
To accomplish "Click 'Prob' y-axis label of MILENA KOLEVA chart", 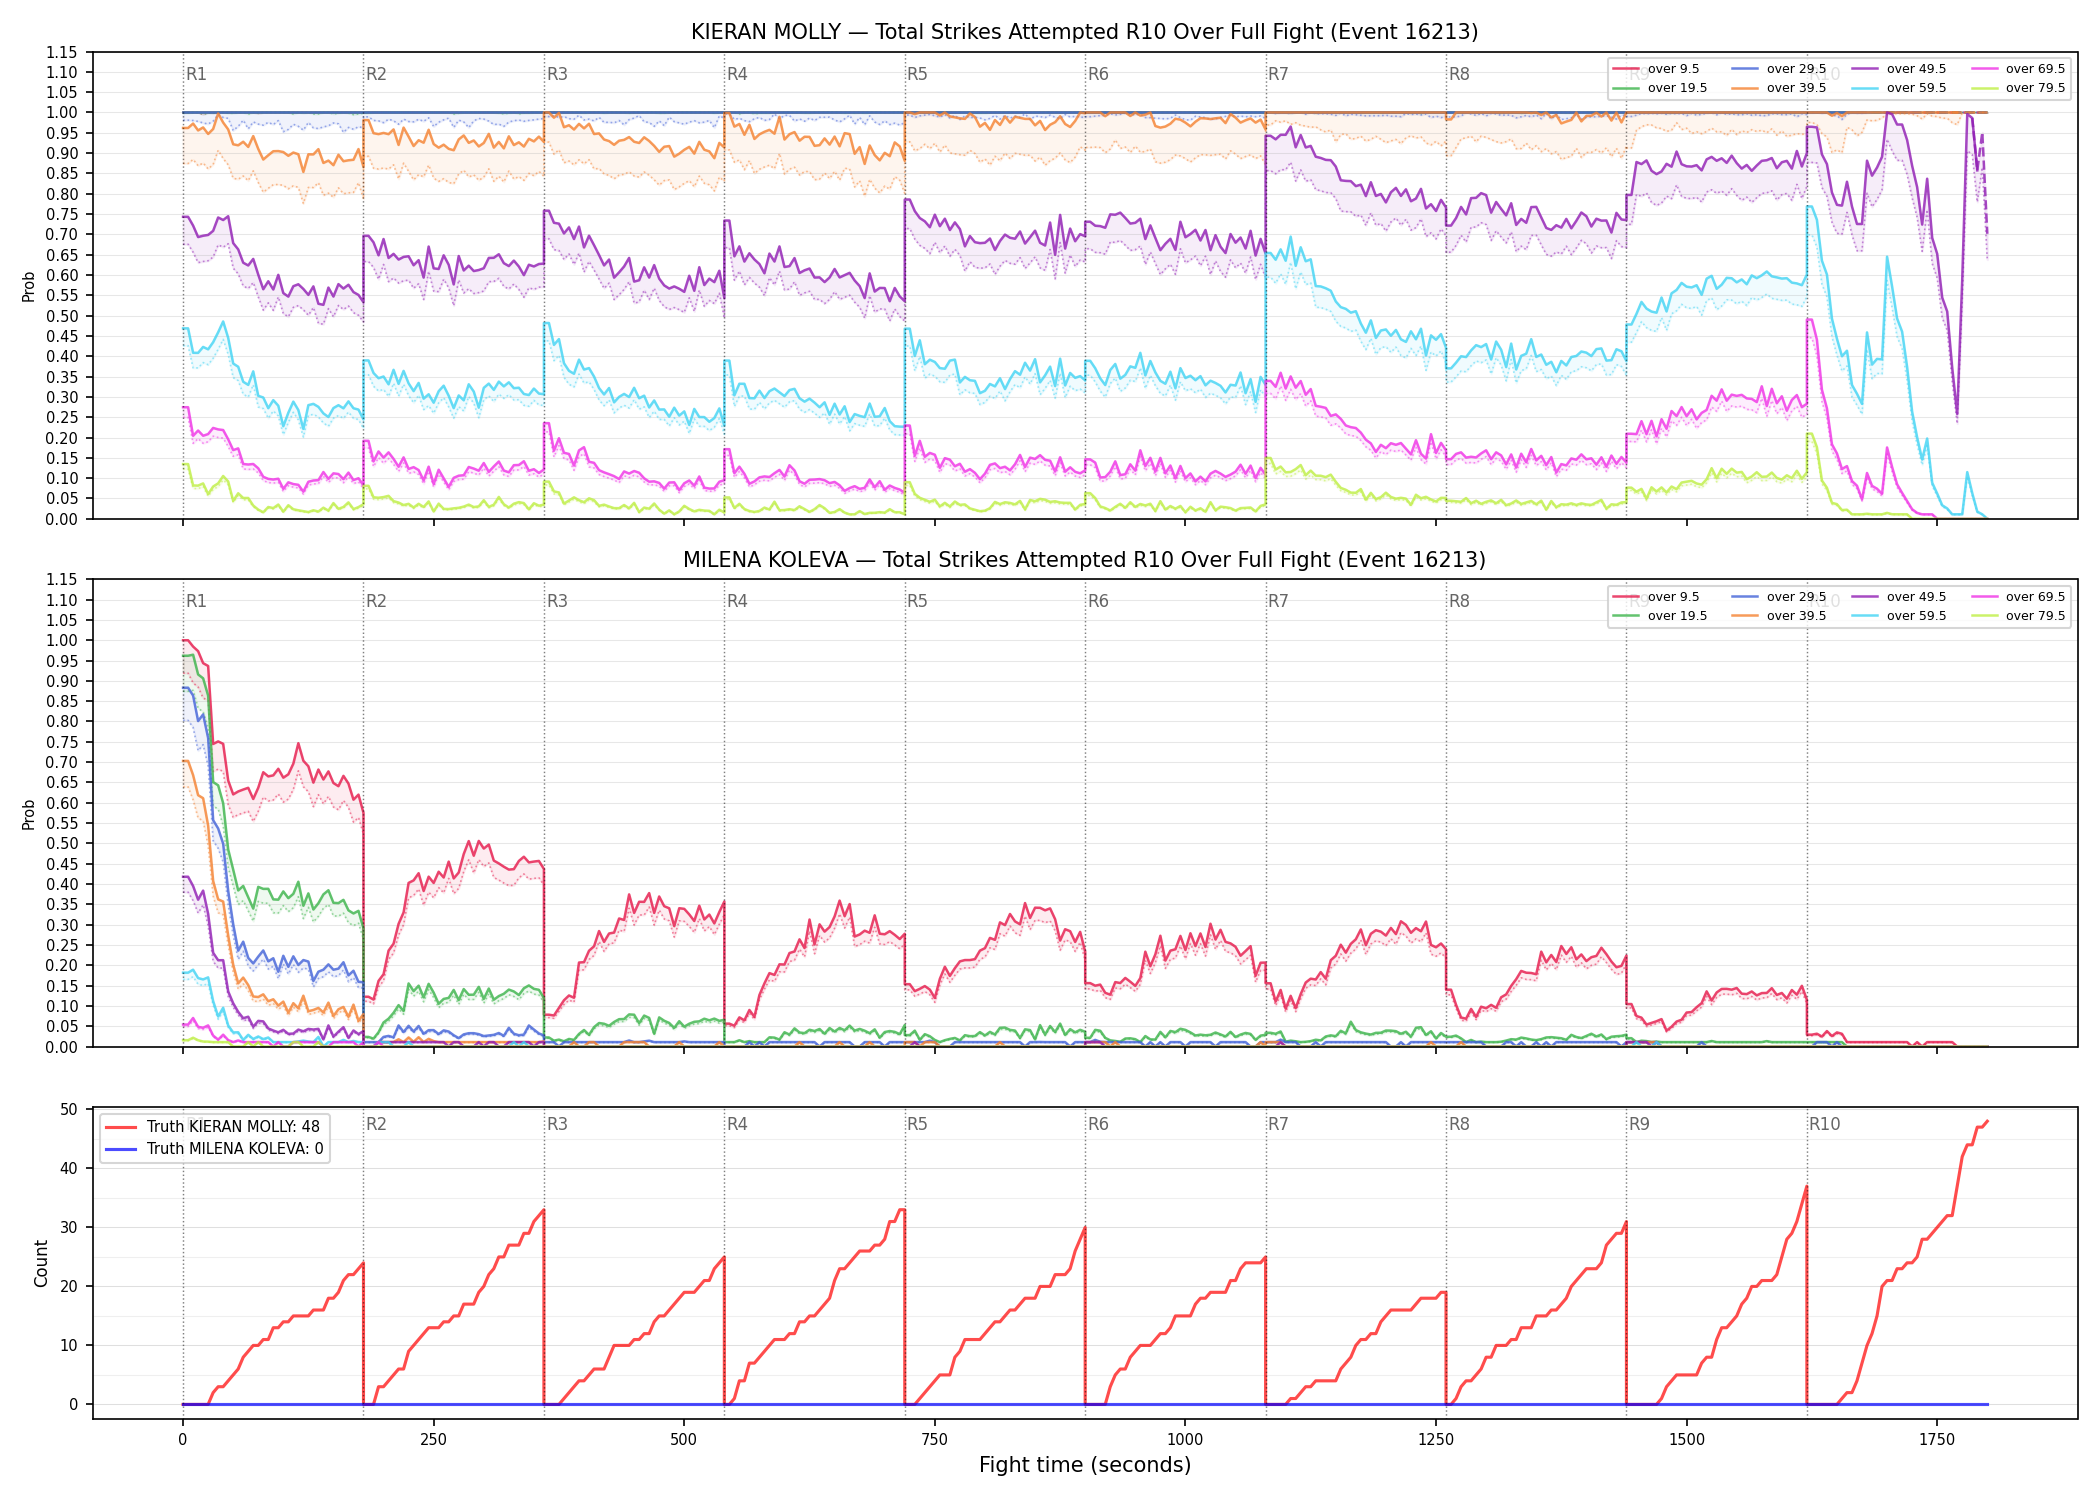I will pyautogui.click(x=29, y=814).
